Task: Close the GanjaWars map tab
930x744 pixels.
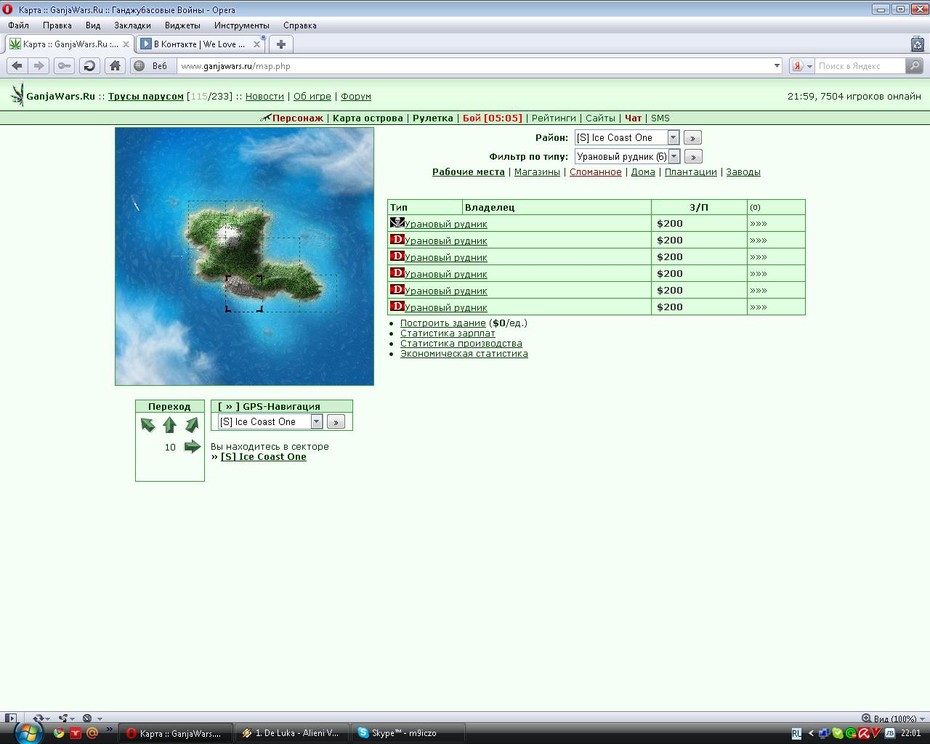Action: (x=126, y=44)
